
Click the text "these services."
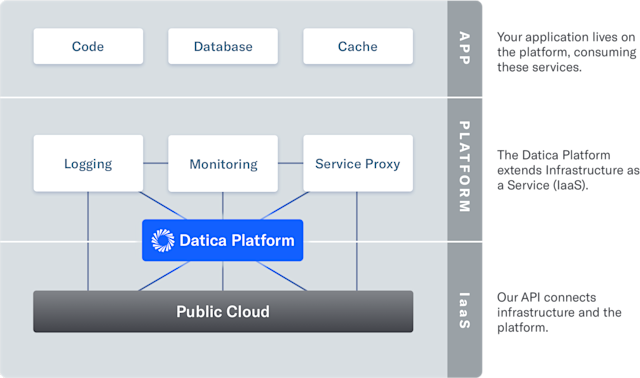pyautogui.click(x=539, y=67)
